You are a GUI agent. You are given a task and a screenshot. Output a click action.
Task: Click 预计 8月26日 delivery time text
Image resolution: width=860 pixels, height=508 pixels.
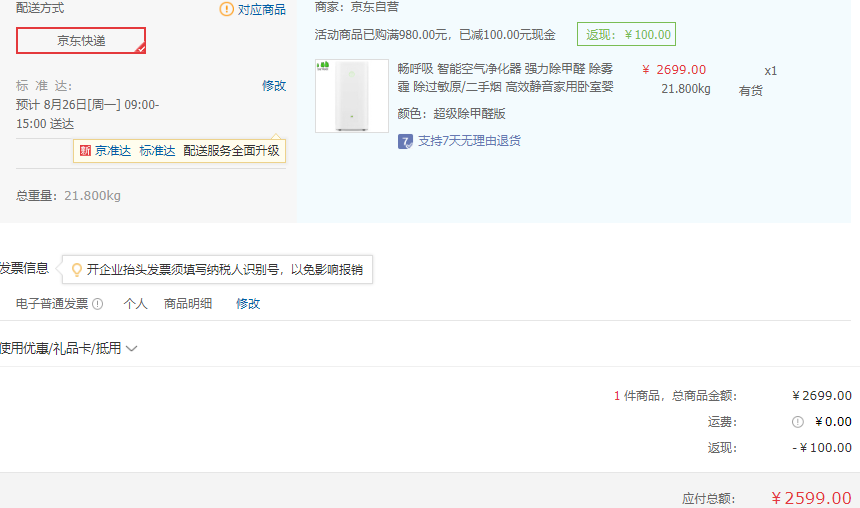click(88, 114)
